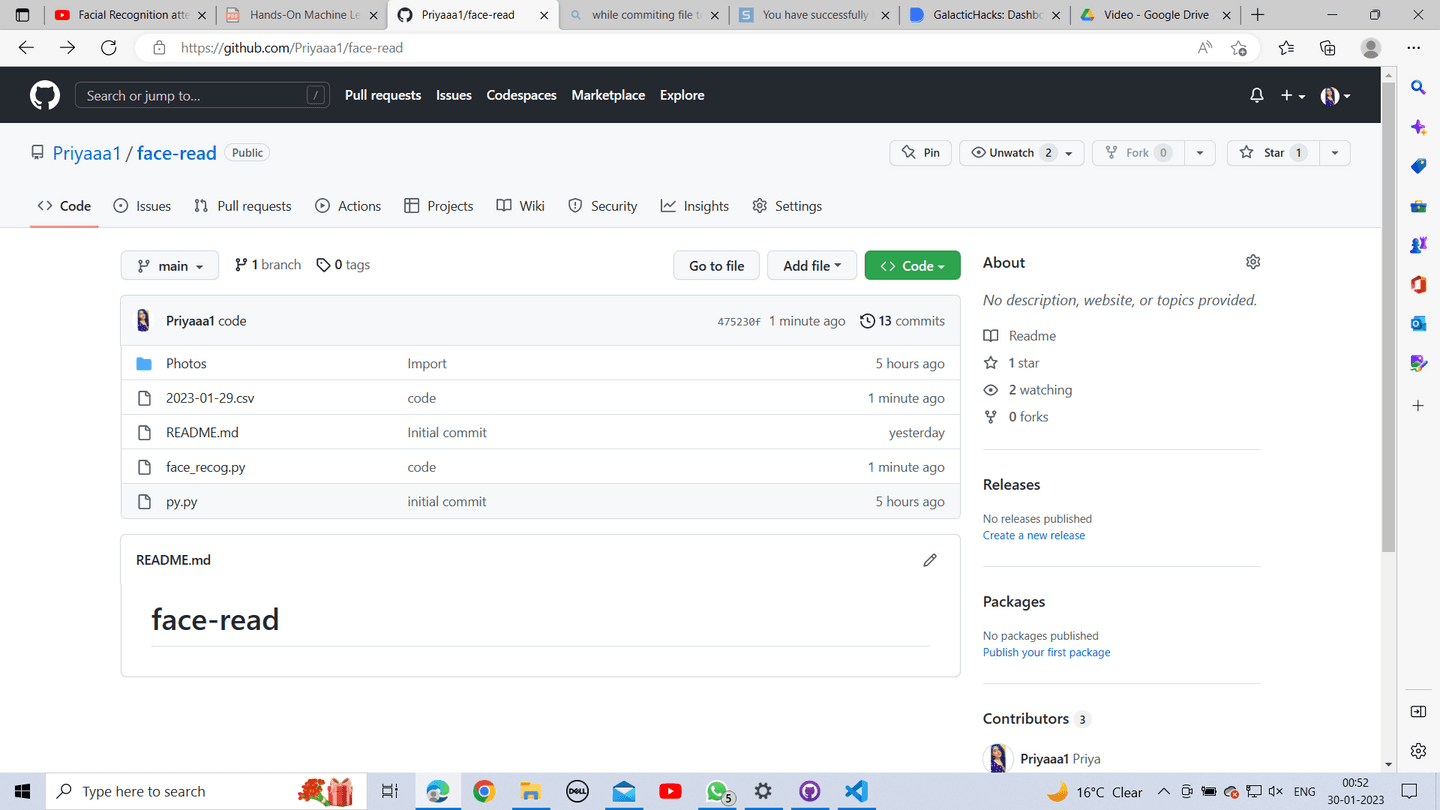
Task: Click the browser refresh button
Action: [109, 48]
